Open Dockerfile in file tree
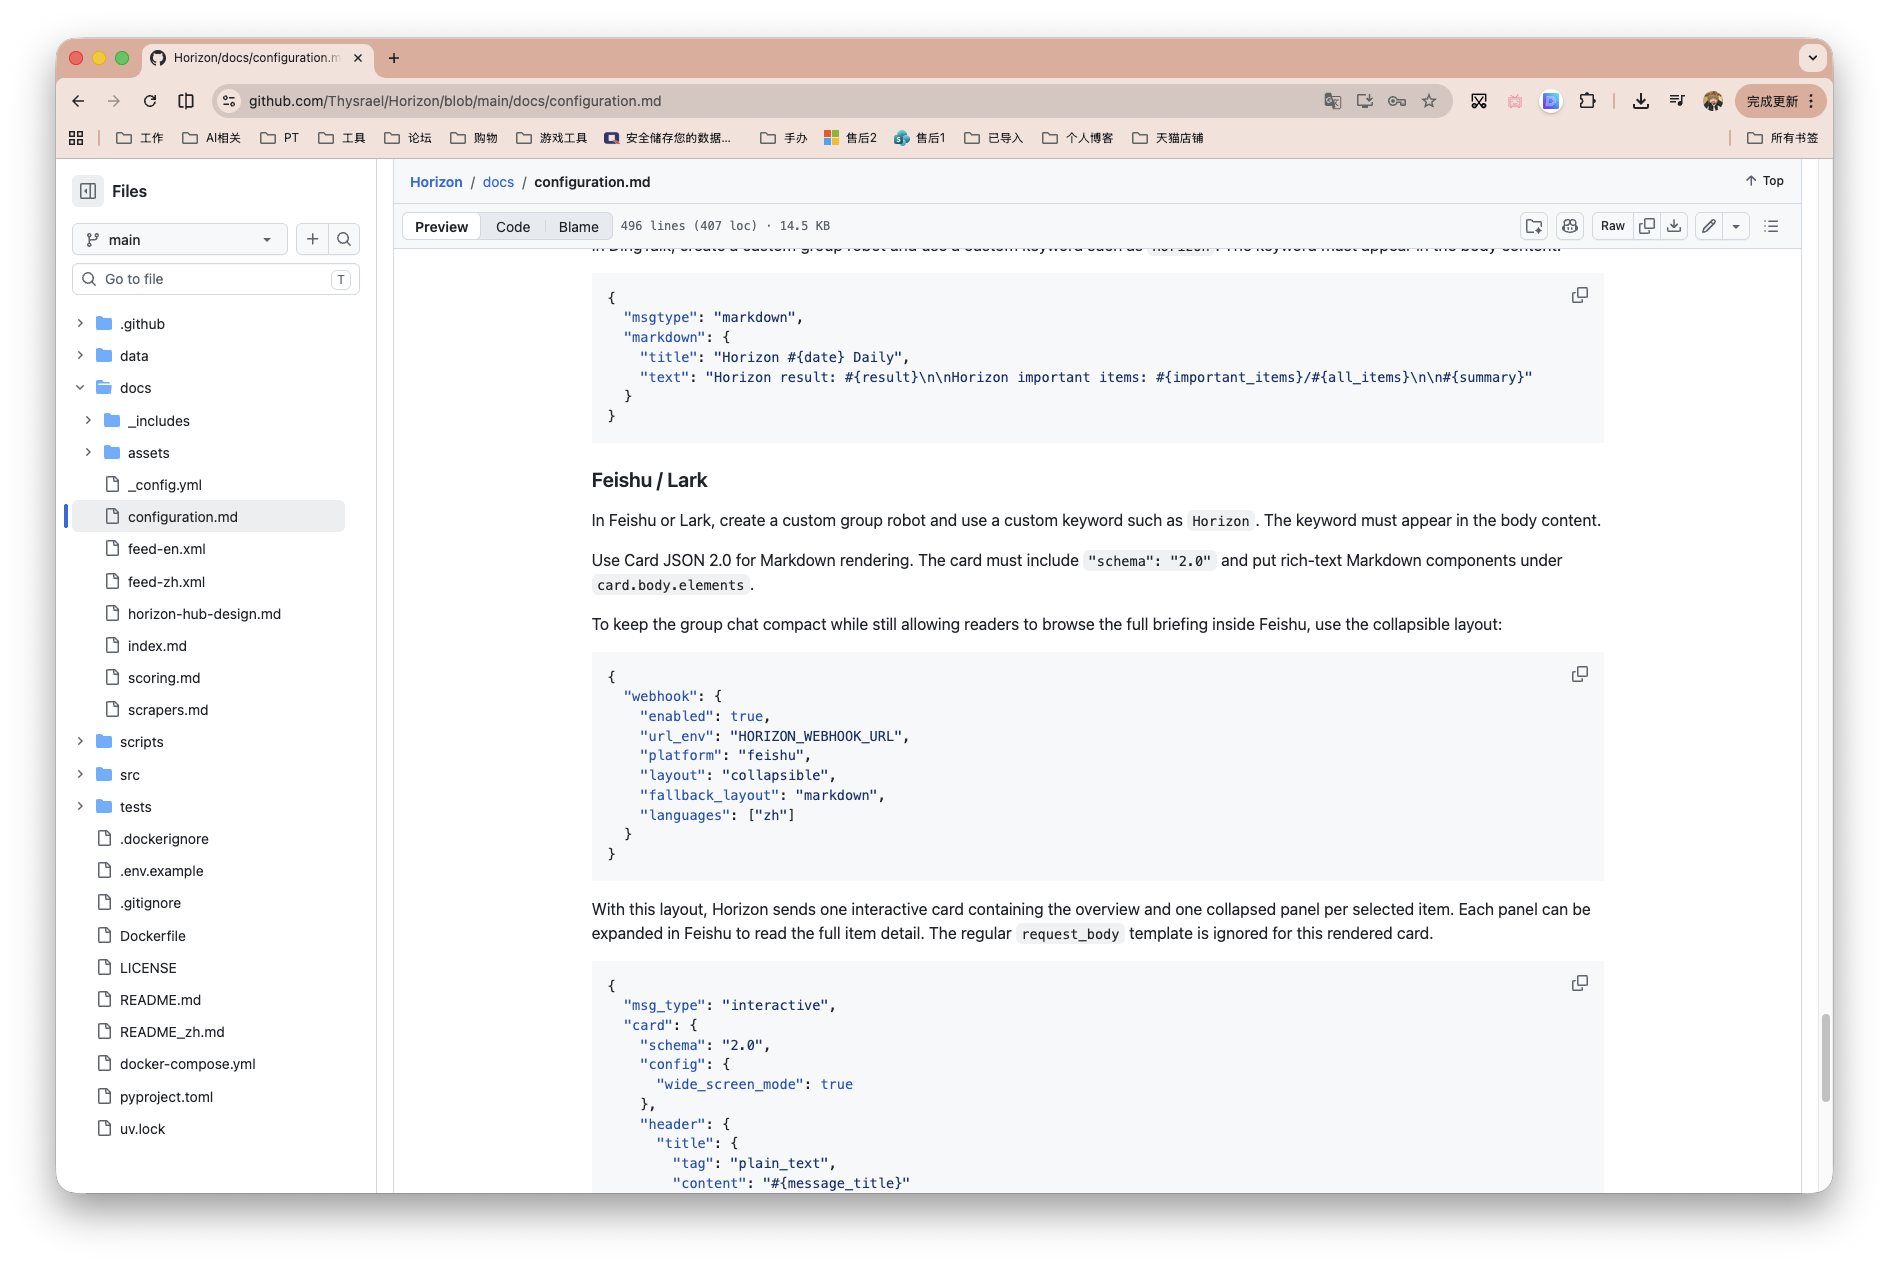The width and height of the screenshot is (1889, 1267). (x=153, y=936)
